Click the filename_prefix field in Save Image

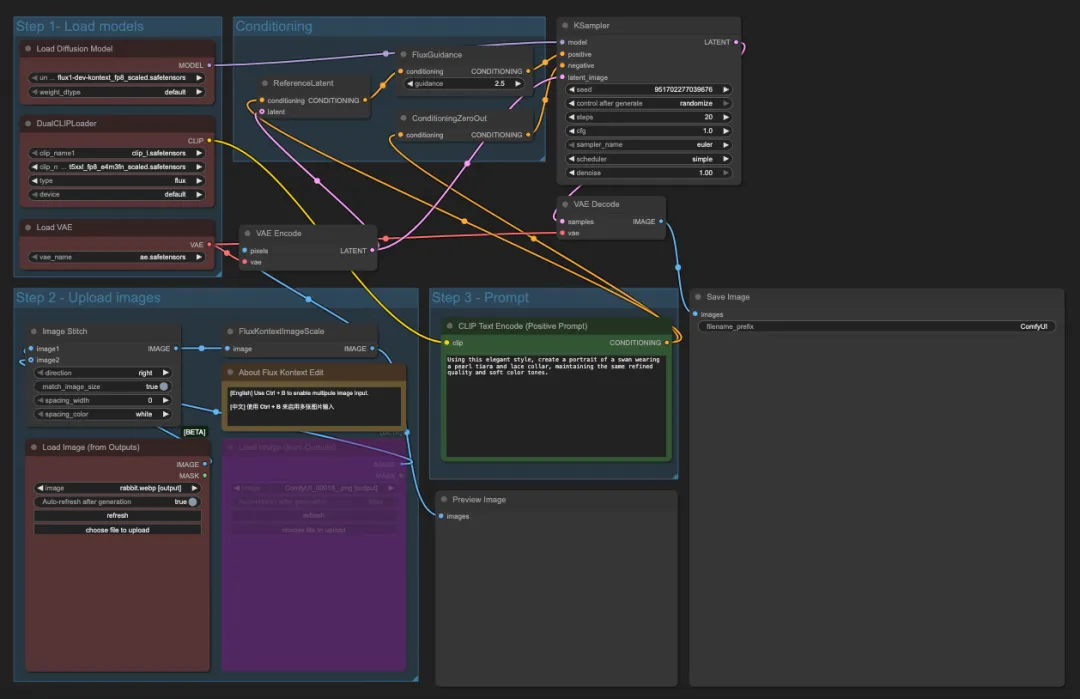pos(877,327)
